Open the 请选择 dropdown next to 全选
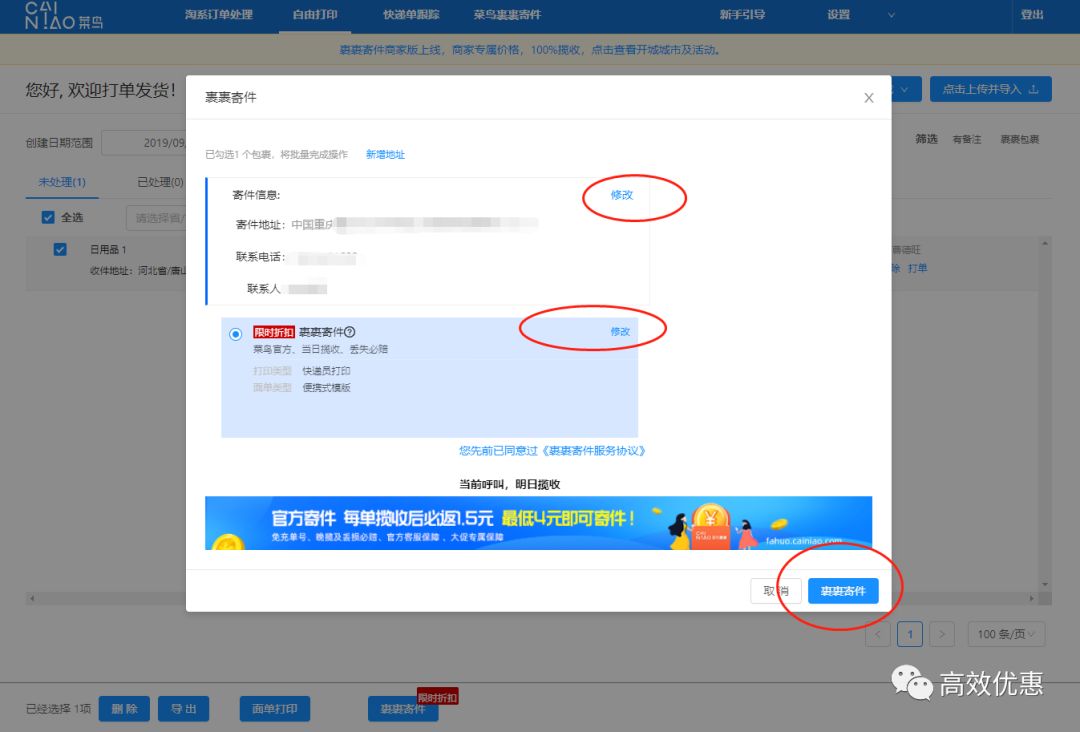The height and width of the screenshot is (732, 1080). click(x=156, y=218)
